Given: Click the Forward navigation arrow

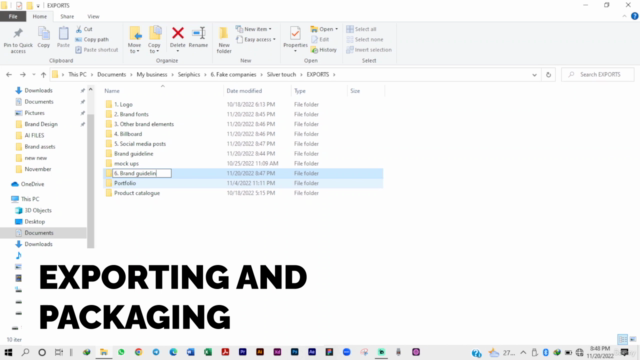Looking at the screenshot, I should tap(23, 75).
